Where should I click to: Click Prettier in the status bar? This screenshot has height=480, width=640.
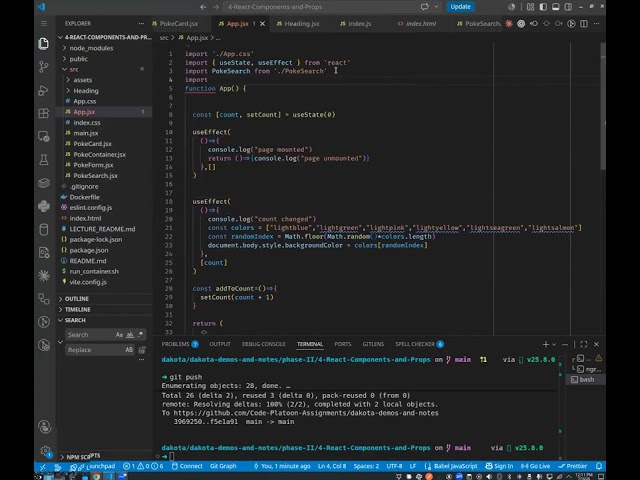(x=573, y=466)
